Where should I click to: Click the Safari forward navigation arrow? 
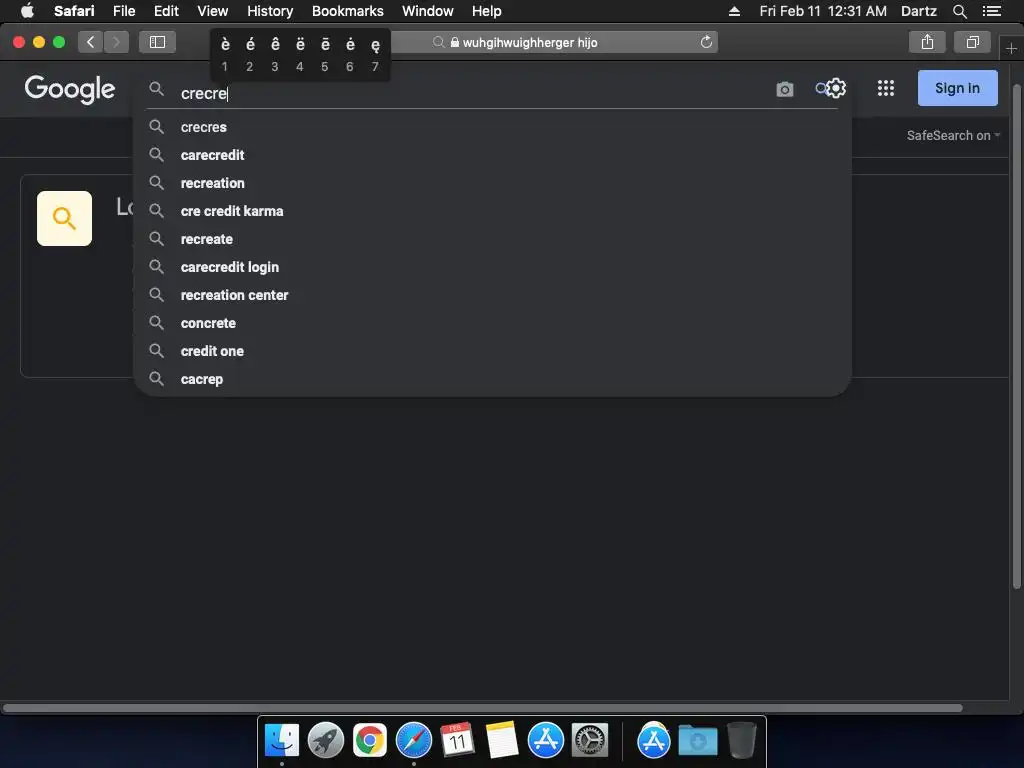(116, 42)
